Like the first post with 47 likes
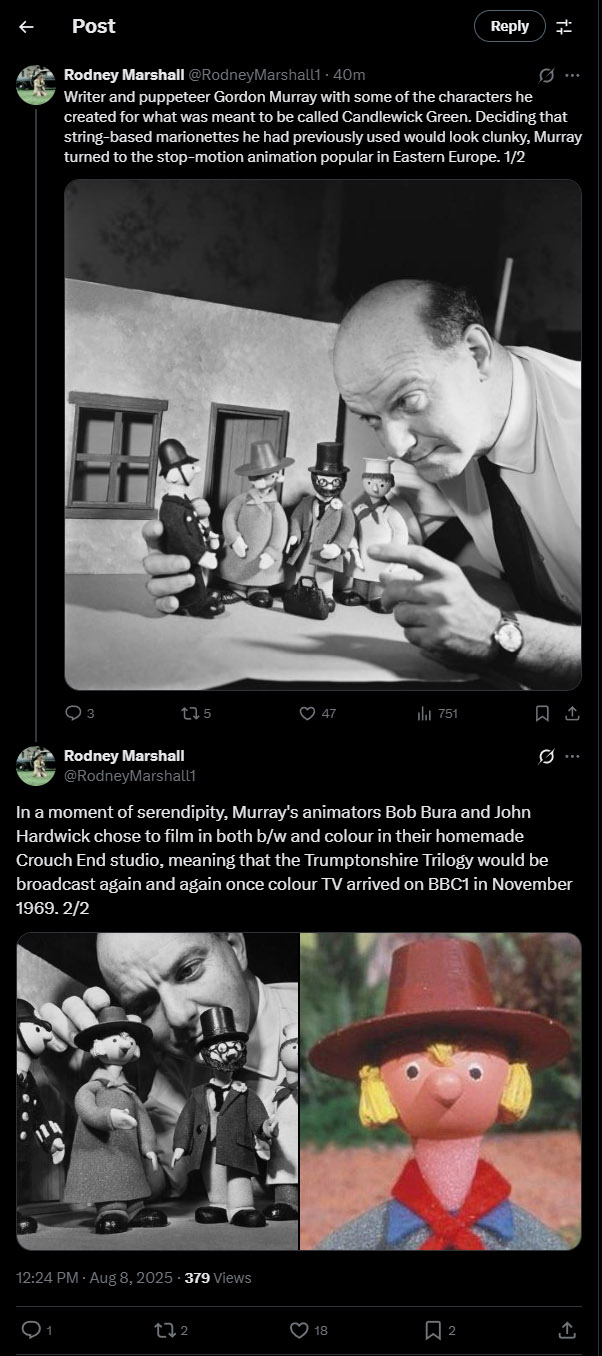Viewport: 602px width, 1356px height. coord(318,713)
